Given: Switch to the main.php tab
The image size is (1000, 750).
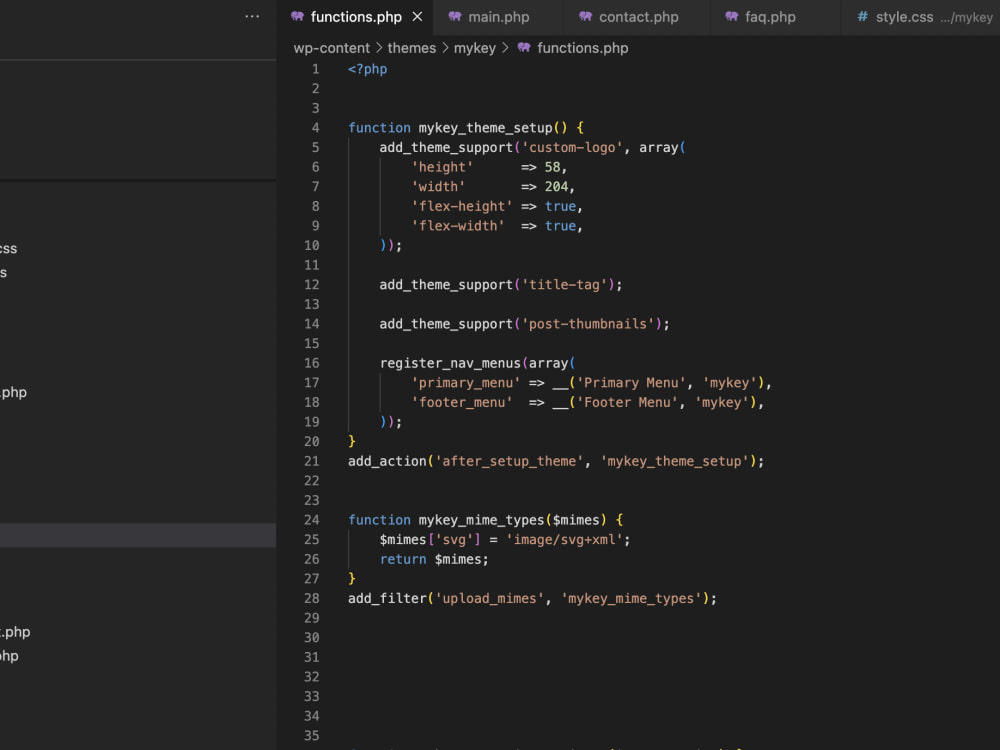Looking at the screenshot, I should pyautogui.click(x=498, y=17).
